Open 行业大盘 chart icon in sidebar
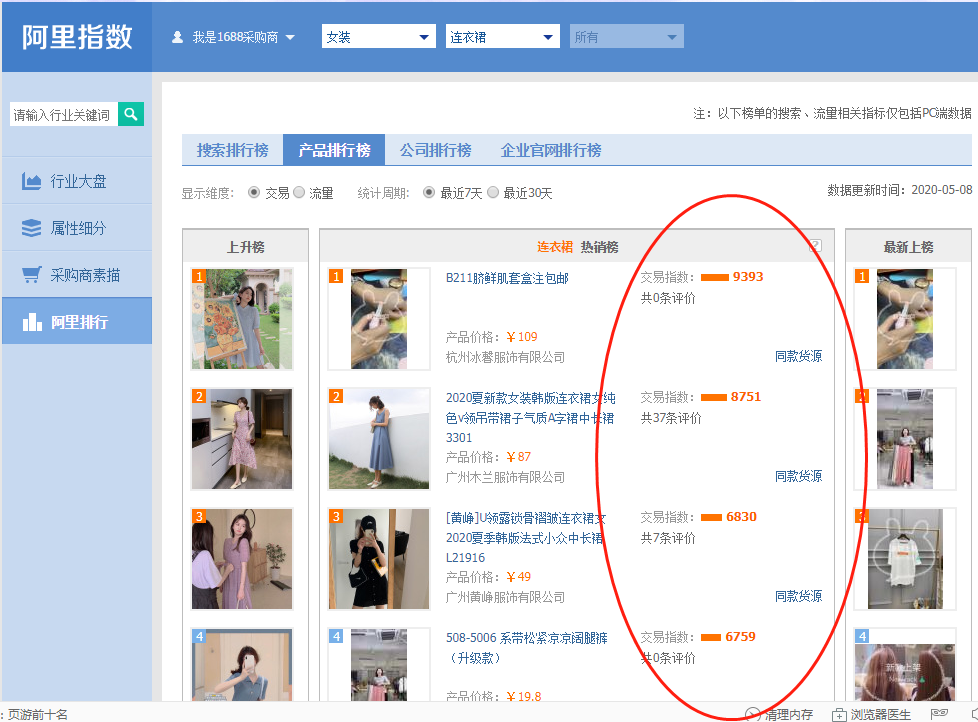Image resolution: width=978 pixels, height=722 pixels. point(31,181)
